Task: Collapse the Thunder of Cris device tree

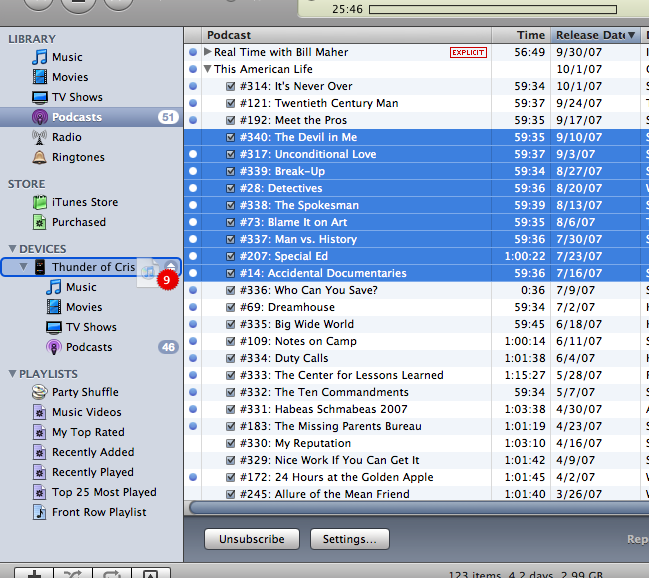Action: [x=24, y=267]
